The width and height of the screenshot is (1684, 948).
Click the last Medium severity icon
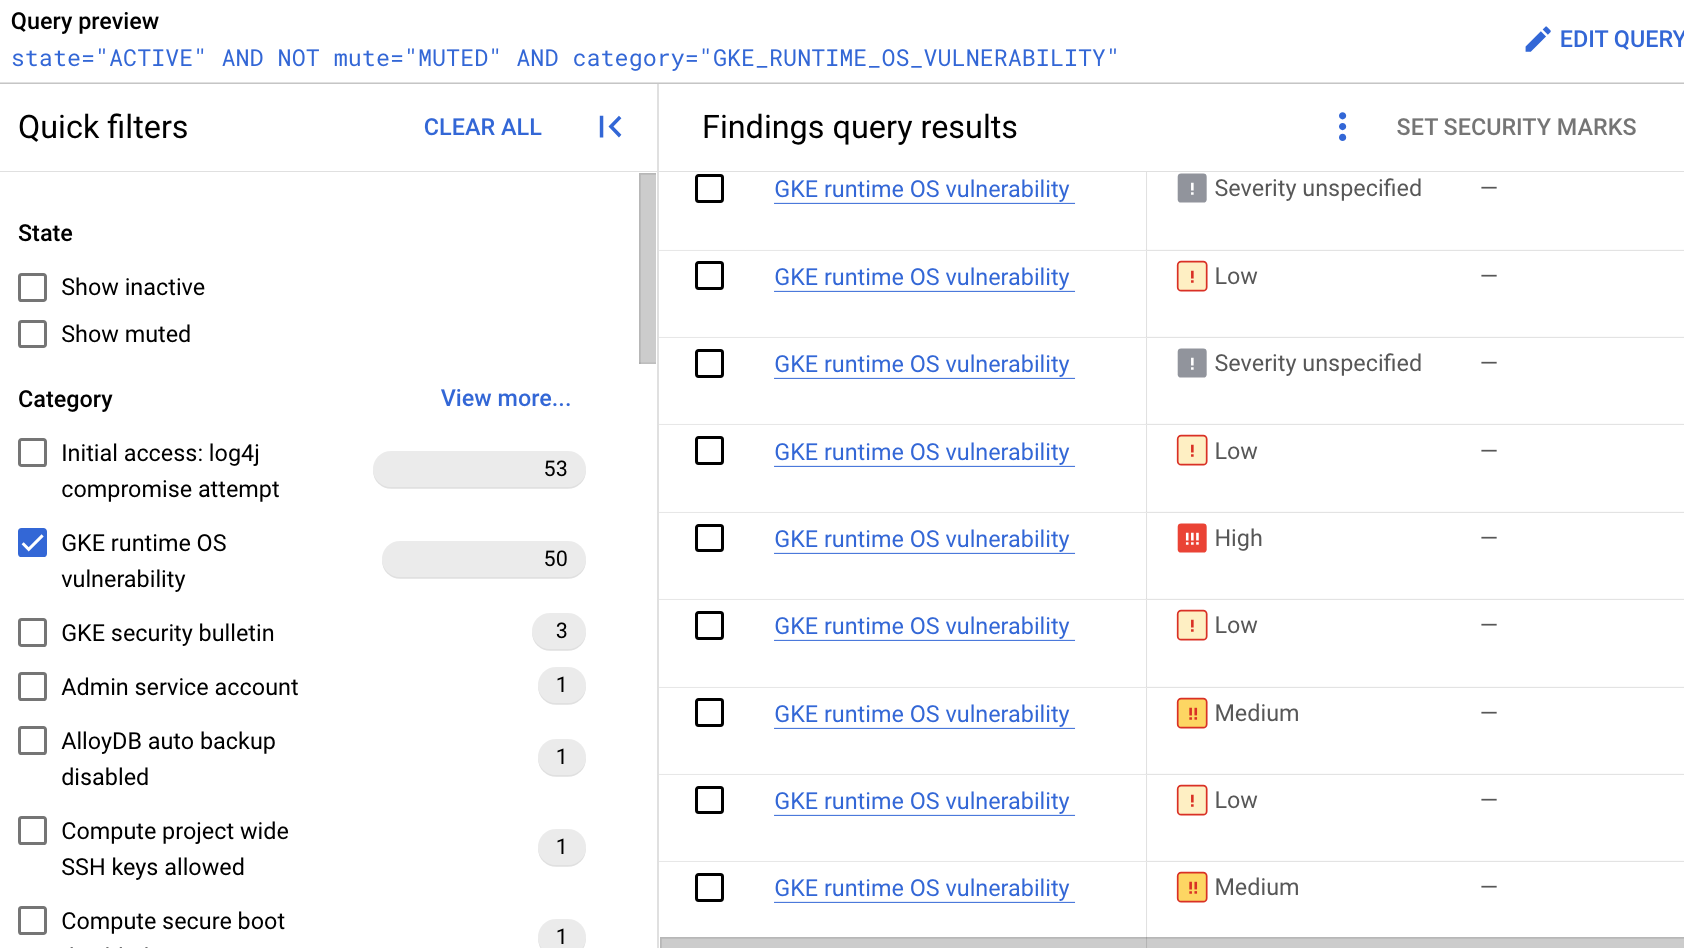click(x=1191, y=888)
